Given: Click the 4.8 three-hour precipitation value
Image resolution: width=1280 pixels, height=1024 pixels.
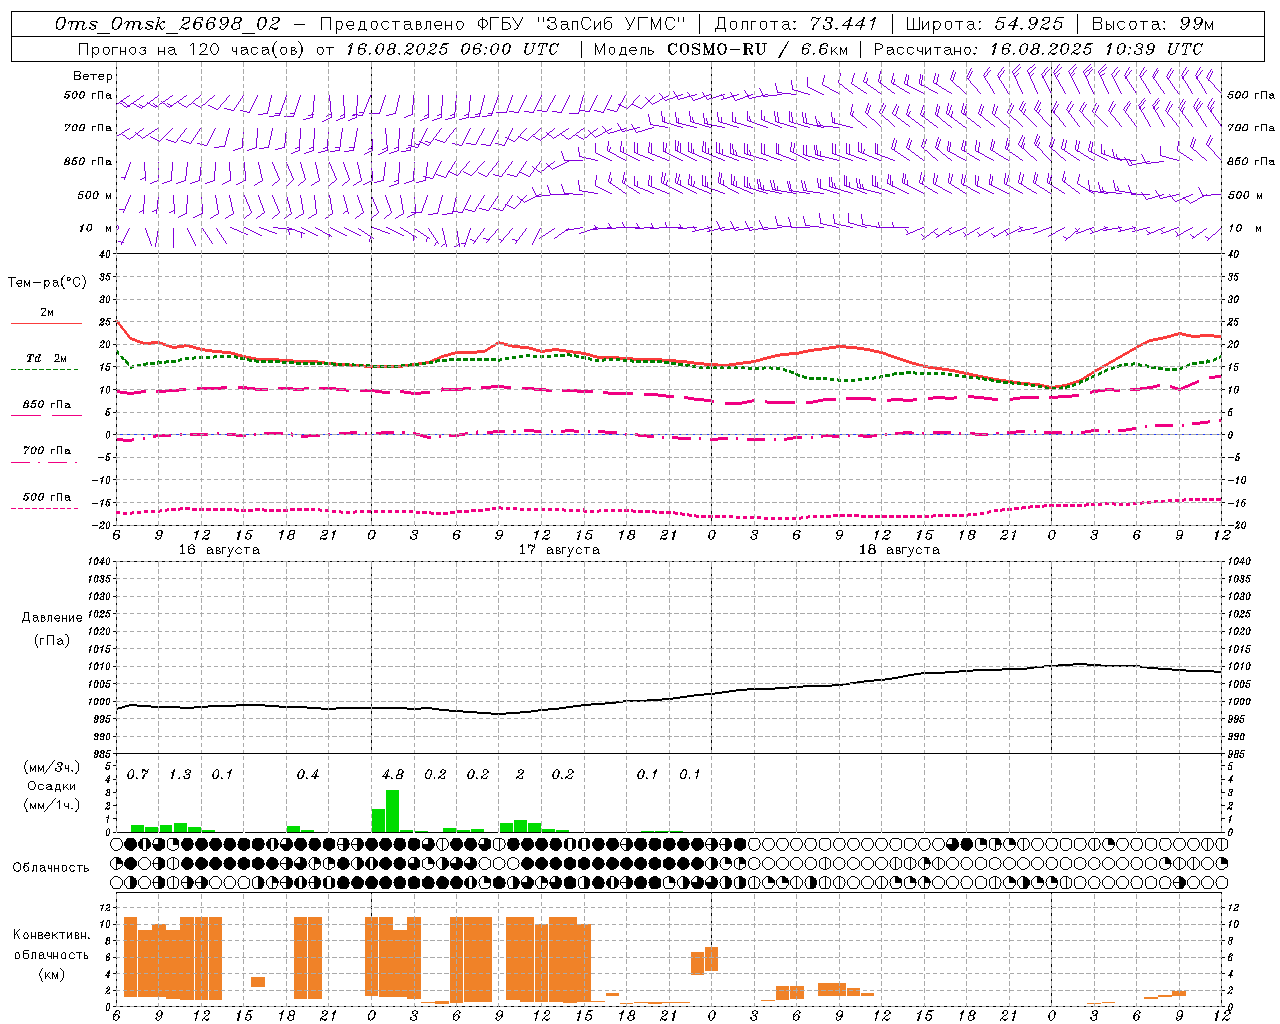Looking at the screenshot, I should pos(393,774).
